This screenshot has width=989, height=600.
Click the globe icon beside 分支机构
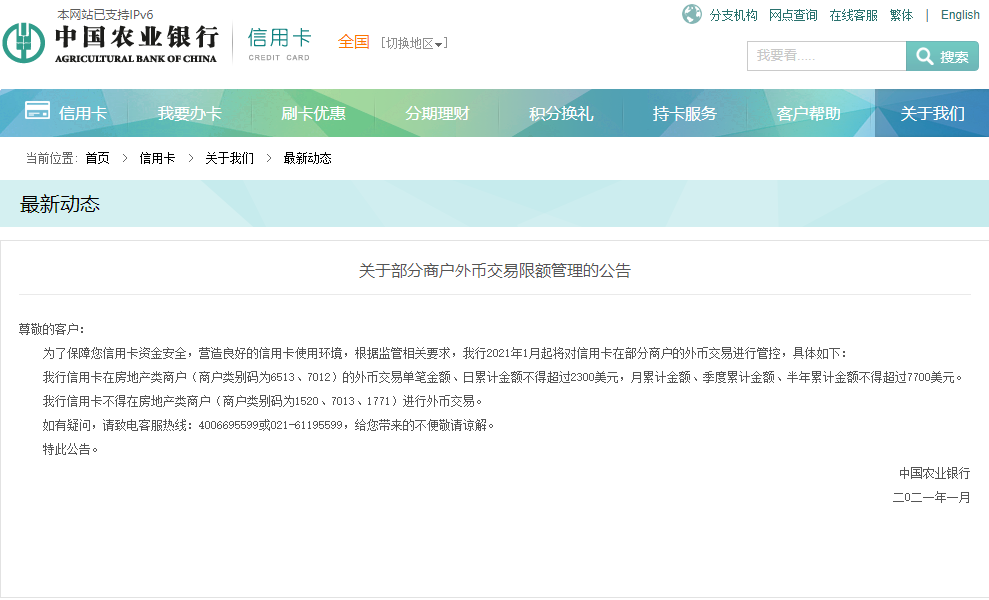pos(692,14)
